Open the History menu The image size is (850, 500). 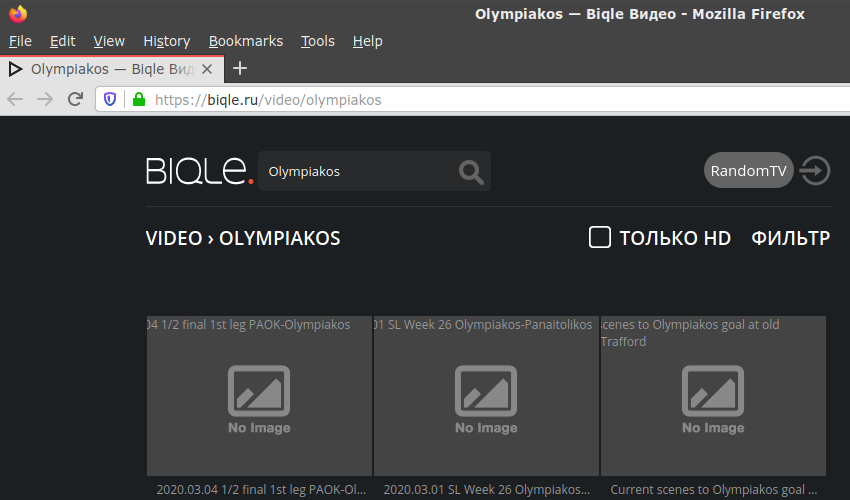click(166, 41)
